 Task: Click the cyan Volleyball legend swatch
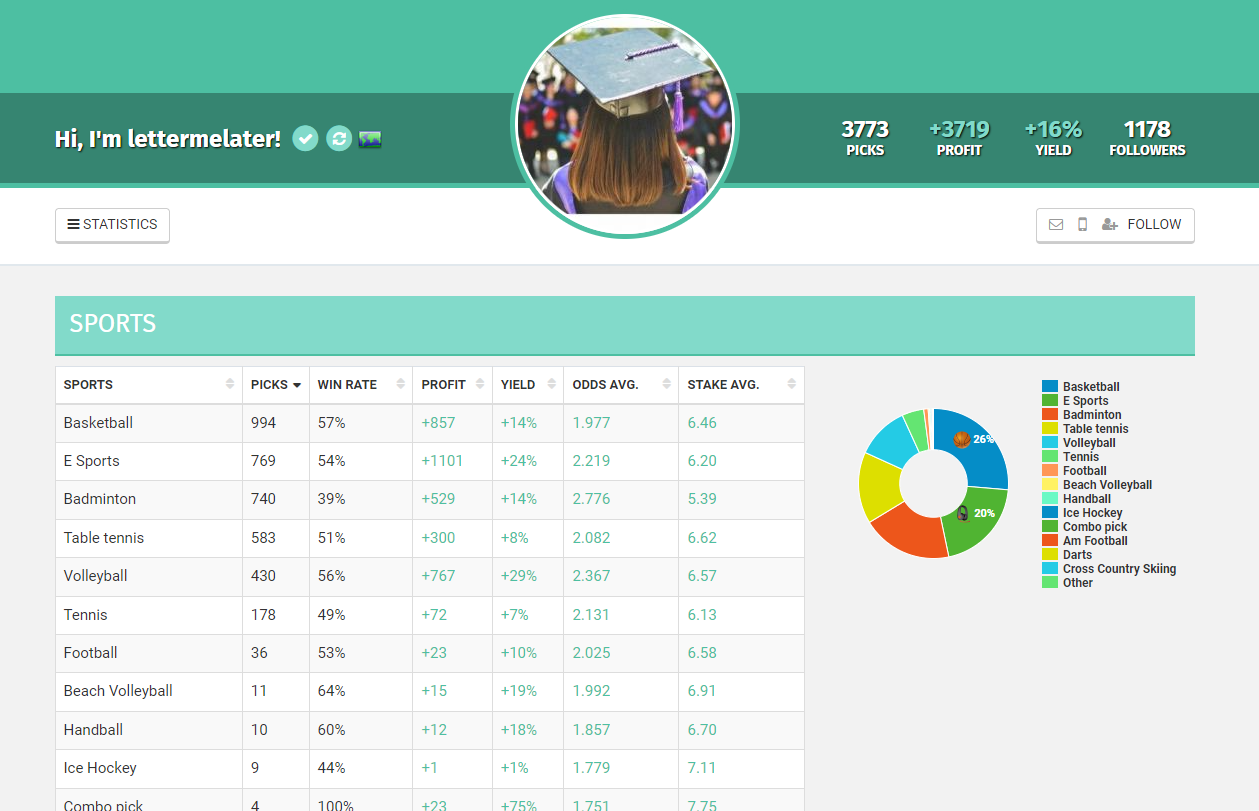tap(1050, 442)
